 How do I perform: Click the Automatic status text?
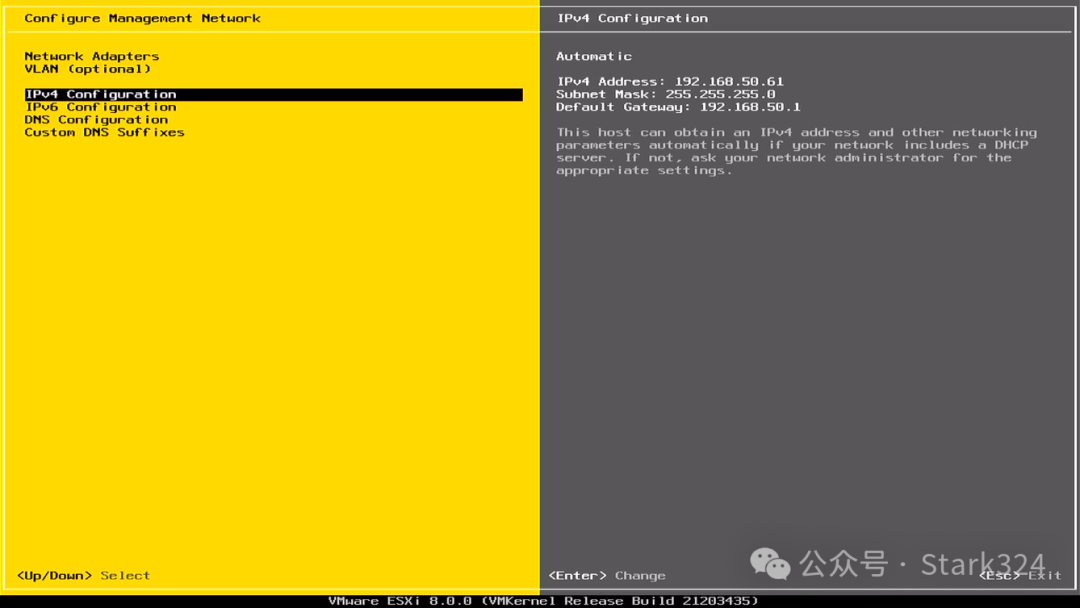point(594,56)
